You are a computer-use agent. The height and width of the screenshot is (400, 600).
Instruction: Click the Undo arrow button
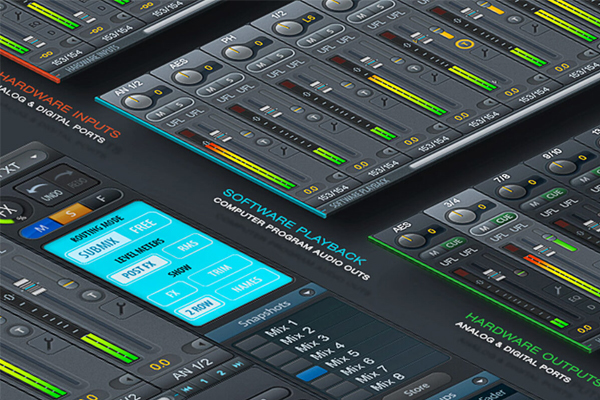43,192
